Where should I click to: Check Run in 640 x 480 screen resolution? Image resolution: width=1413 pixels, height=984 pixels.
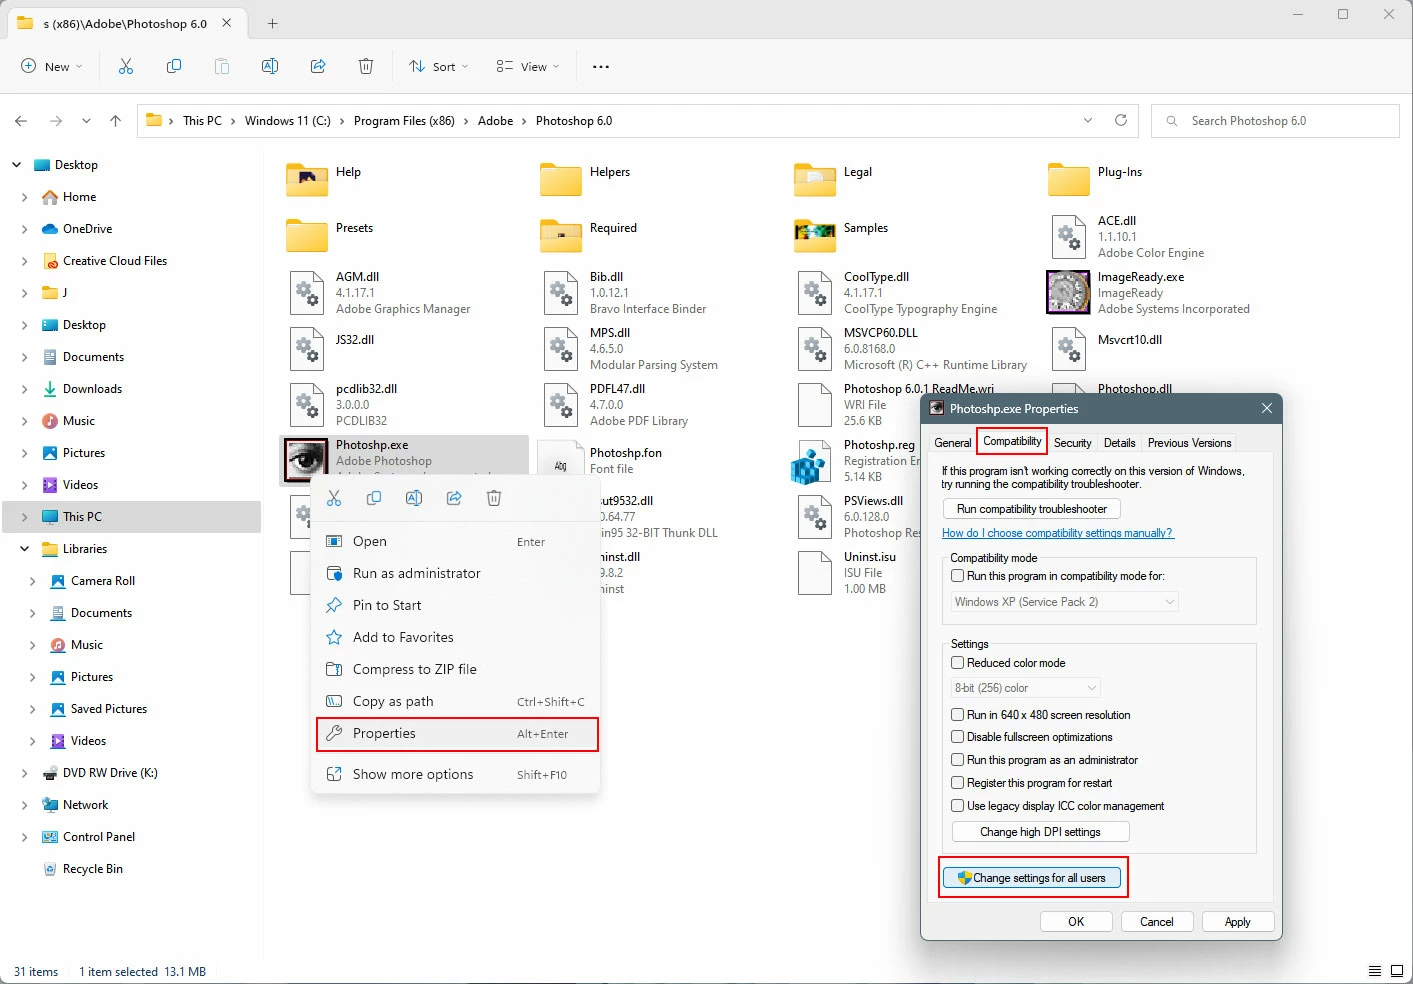(957, 715)
